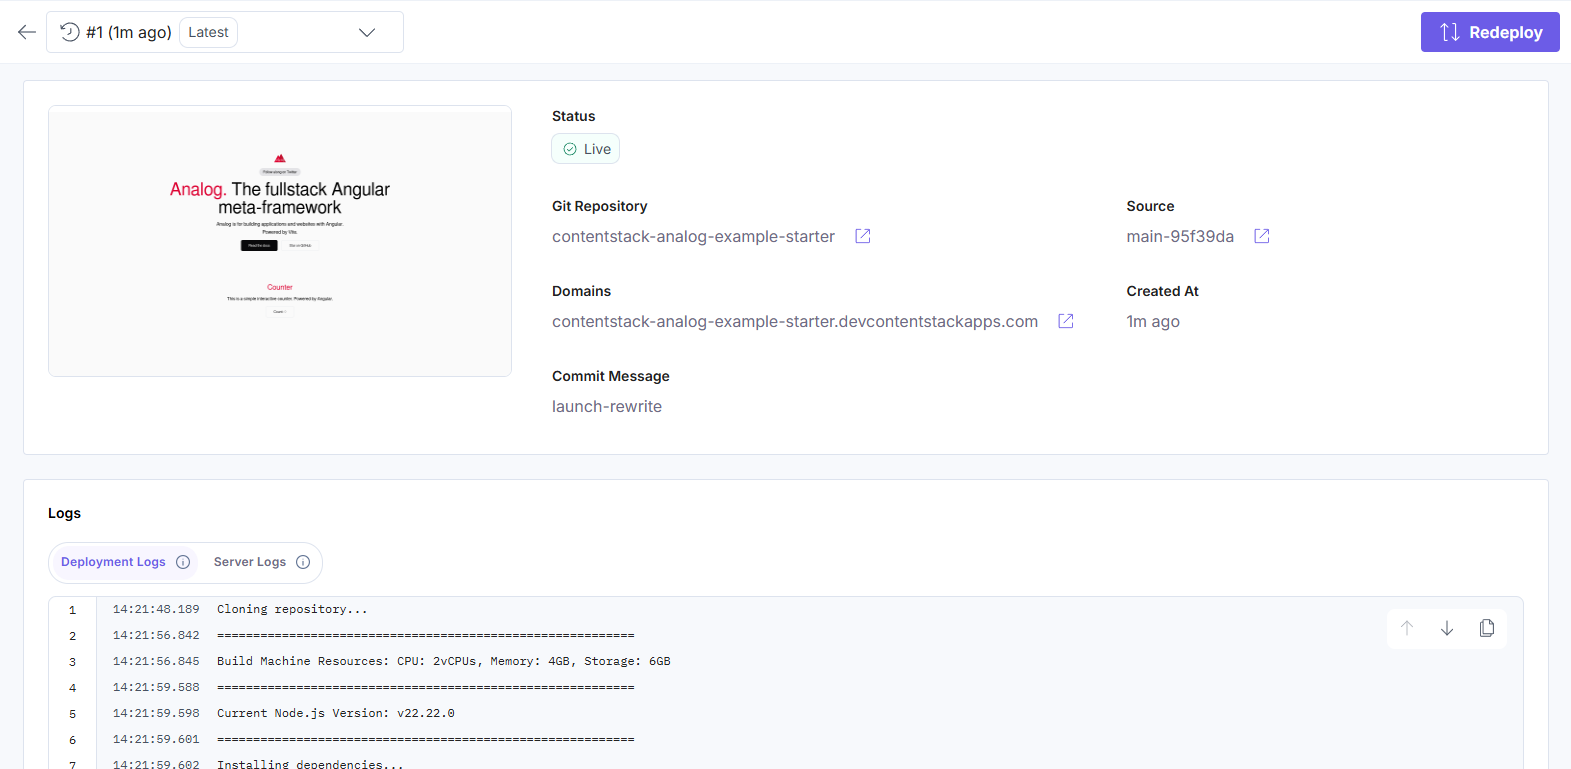
Task: Click the Live status badge
Action: pos(586,149)
